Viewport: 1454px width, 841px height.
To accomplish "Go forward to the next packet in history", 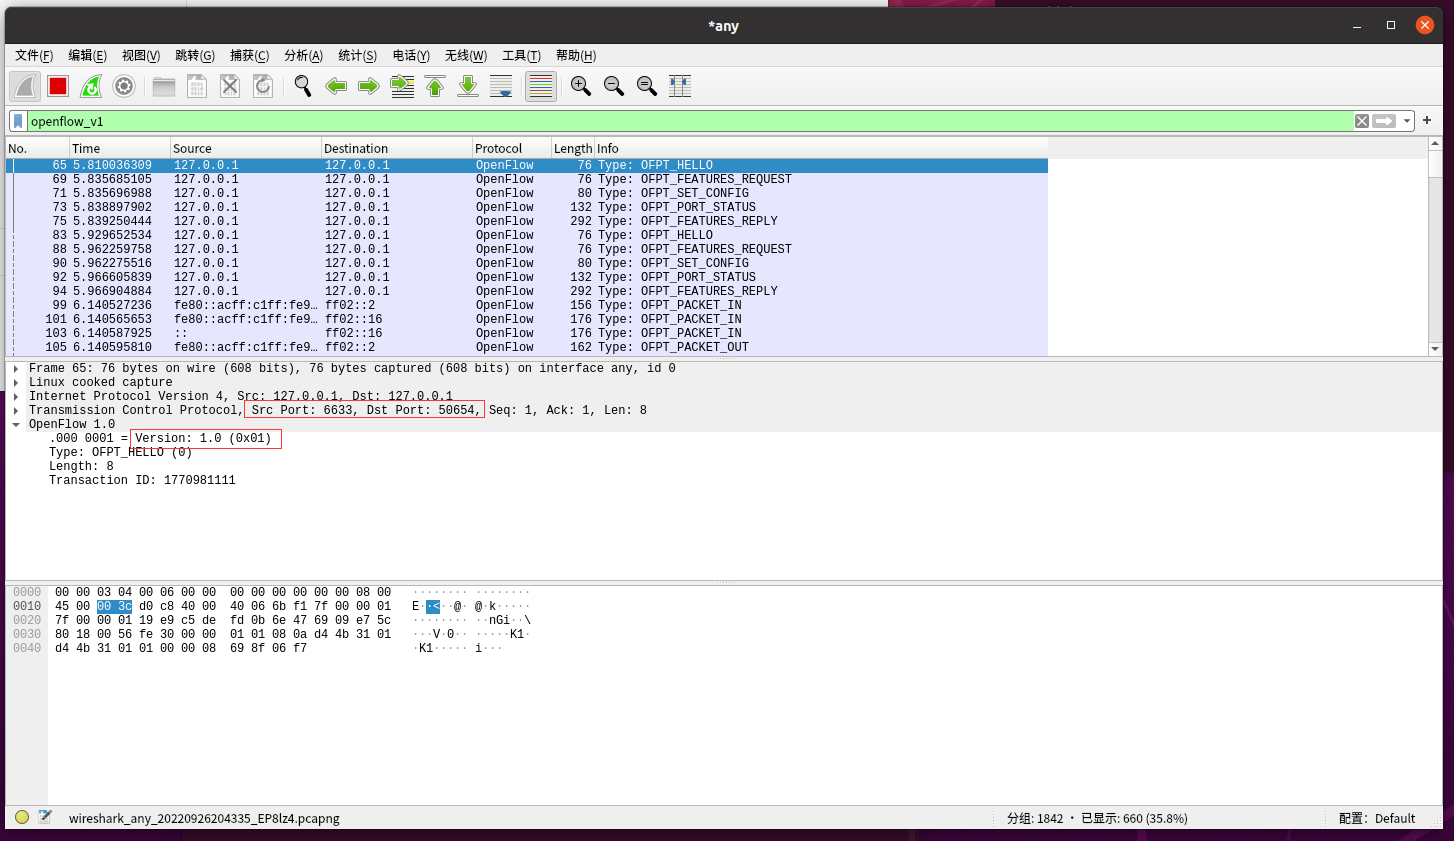I will (x=369, y=86).
